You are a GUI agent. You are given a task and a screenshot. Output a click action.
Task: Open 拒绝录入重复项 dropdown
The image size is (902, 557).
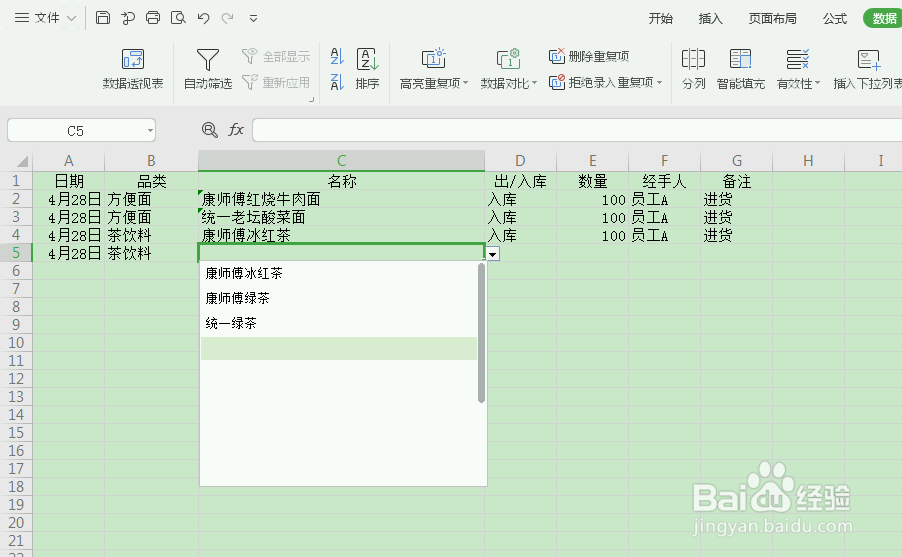point(605,82)
